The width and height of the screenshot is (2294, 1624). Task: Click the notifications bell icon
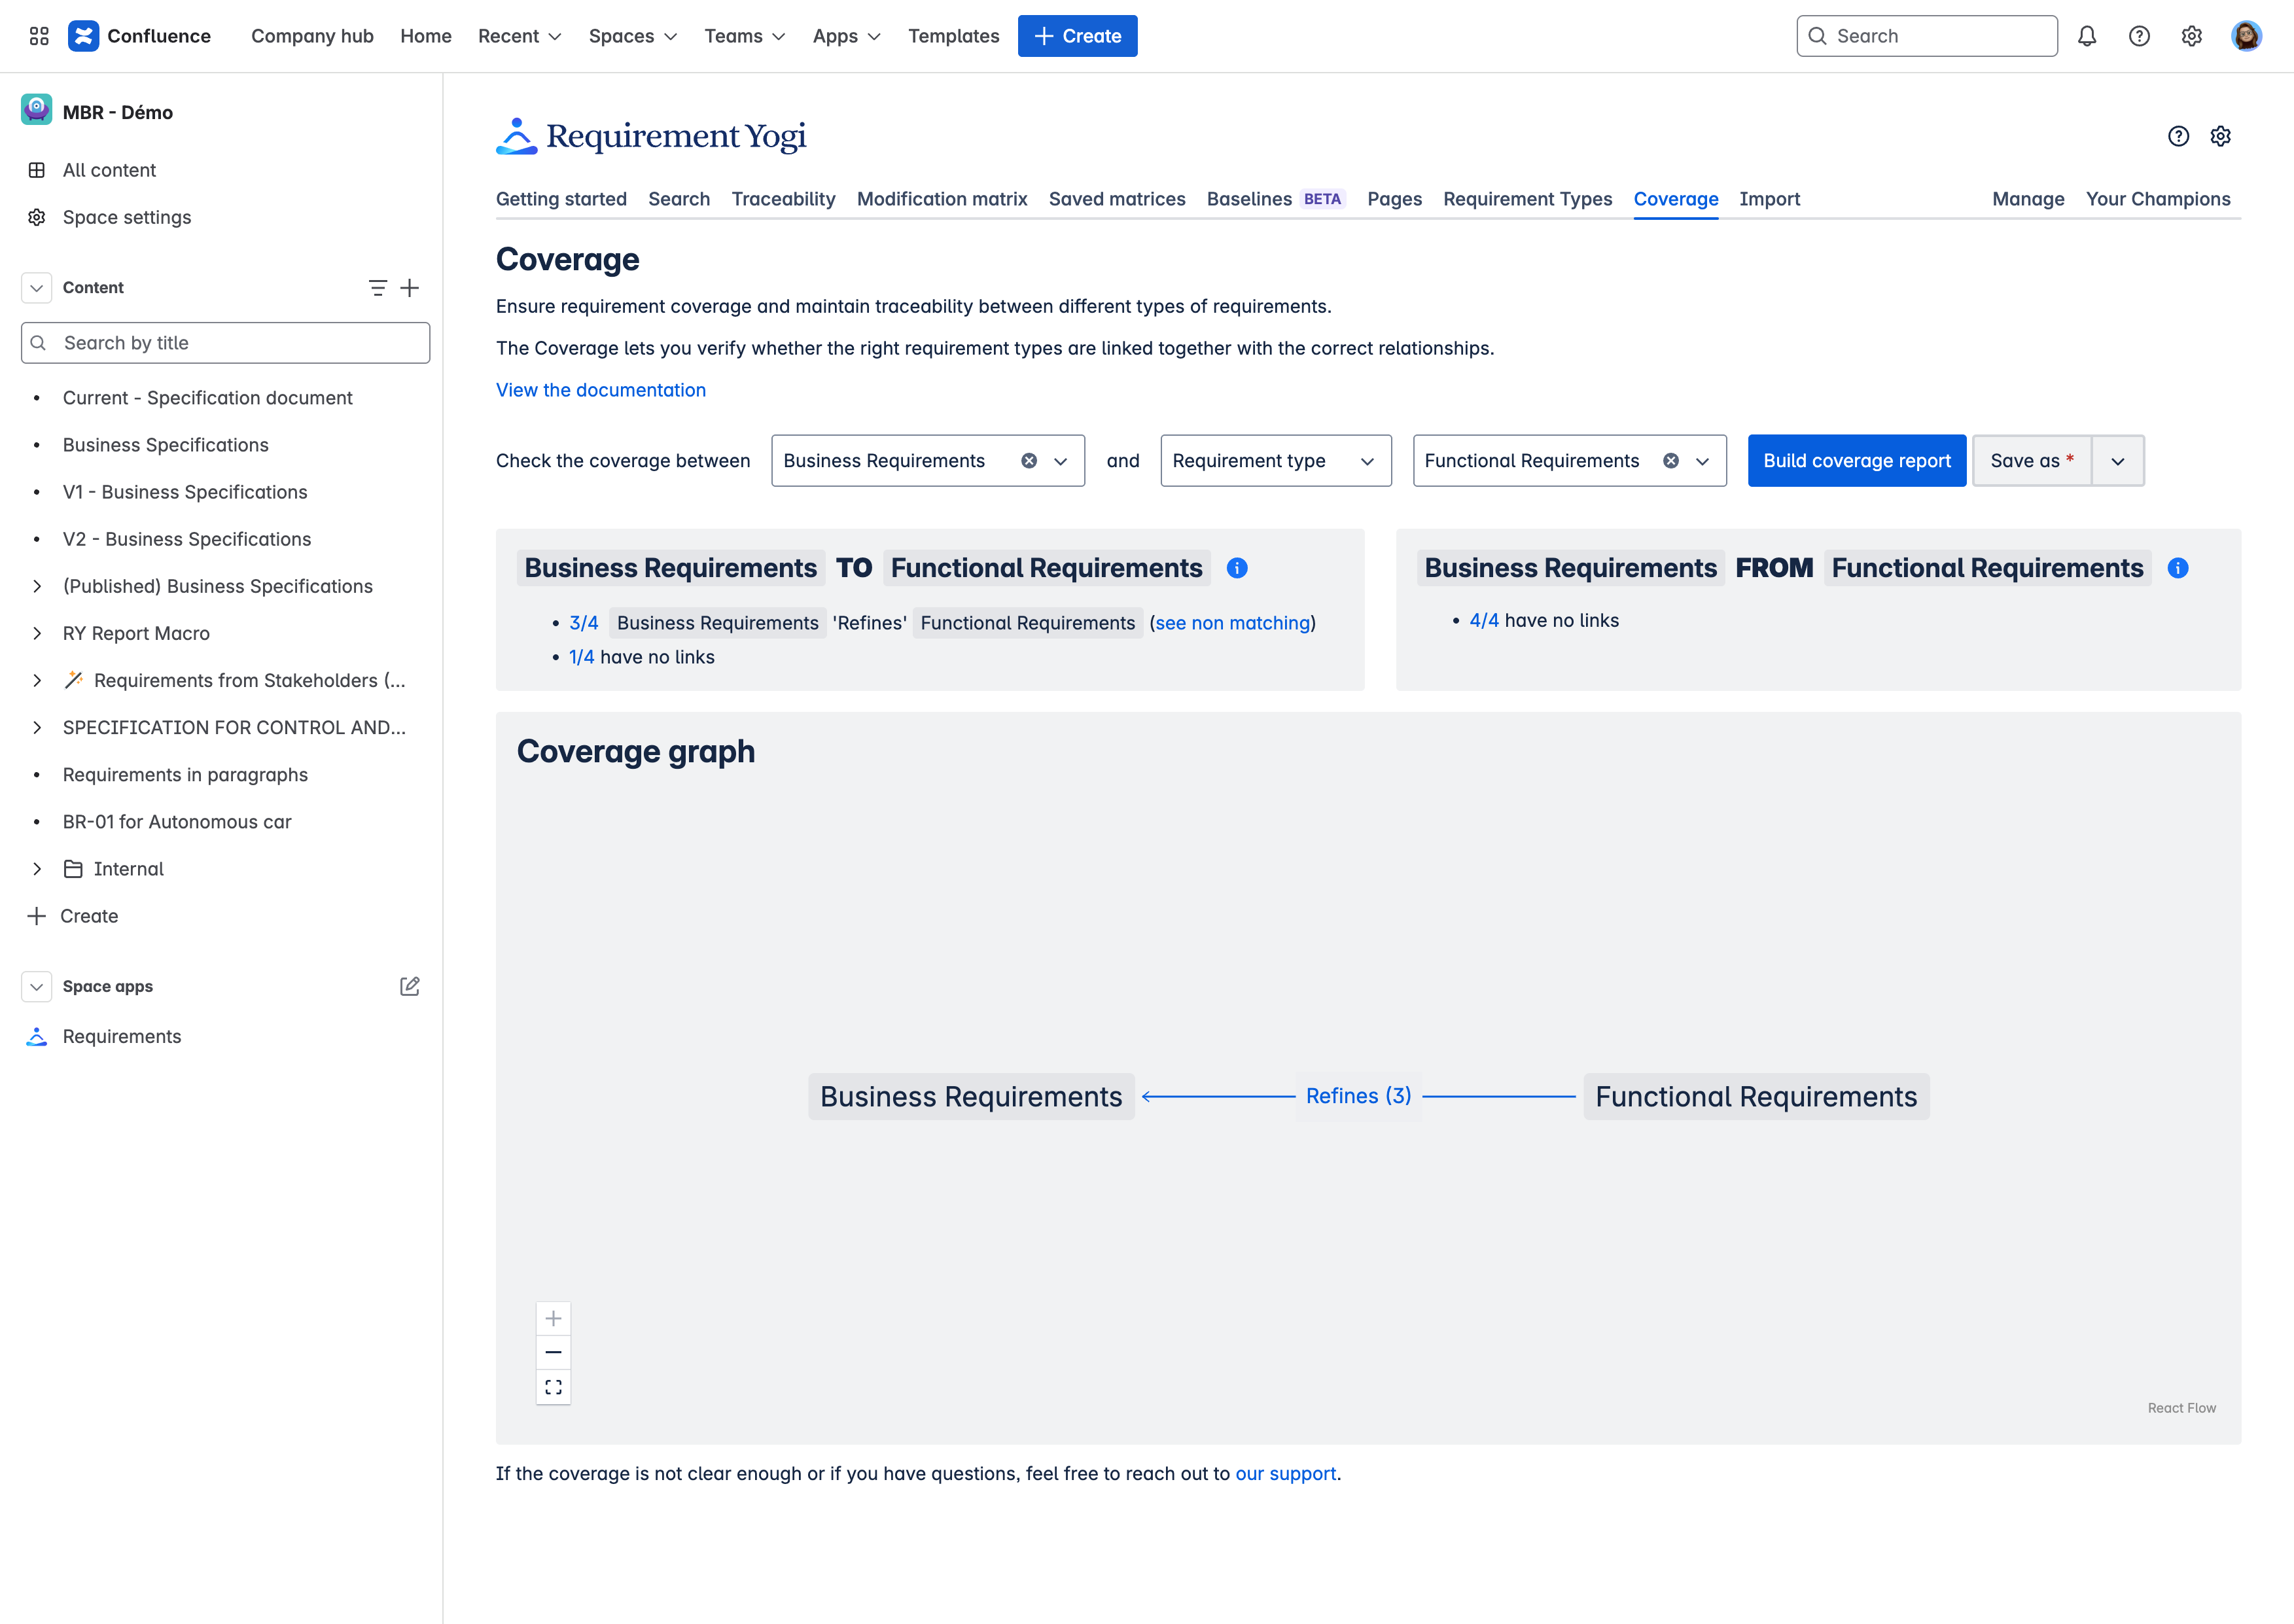pos(2087,36)
